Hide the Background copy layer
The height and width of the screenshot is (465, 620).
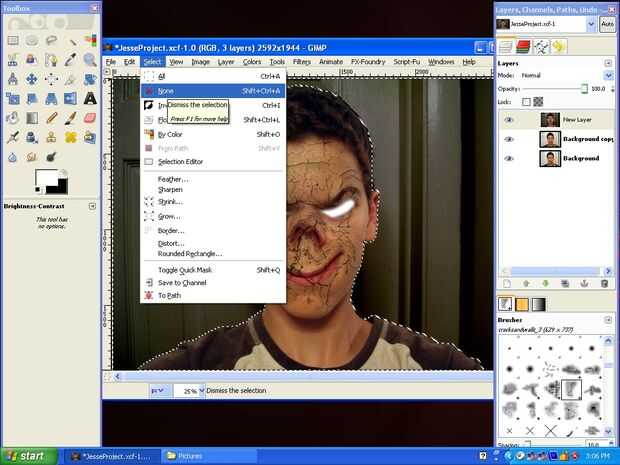[x=509, y=139]
